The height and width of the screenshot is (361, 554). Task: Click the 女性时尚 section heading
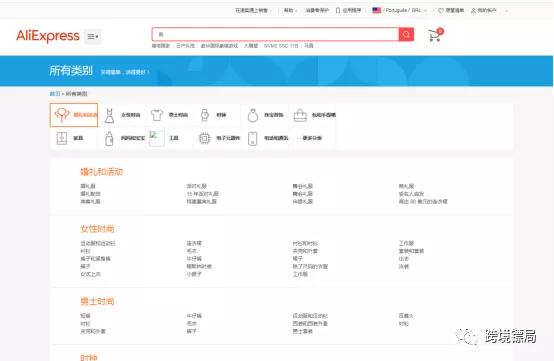tap(98, 229)
